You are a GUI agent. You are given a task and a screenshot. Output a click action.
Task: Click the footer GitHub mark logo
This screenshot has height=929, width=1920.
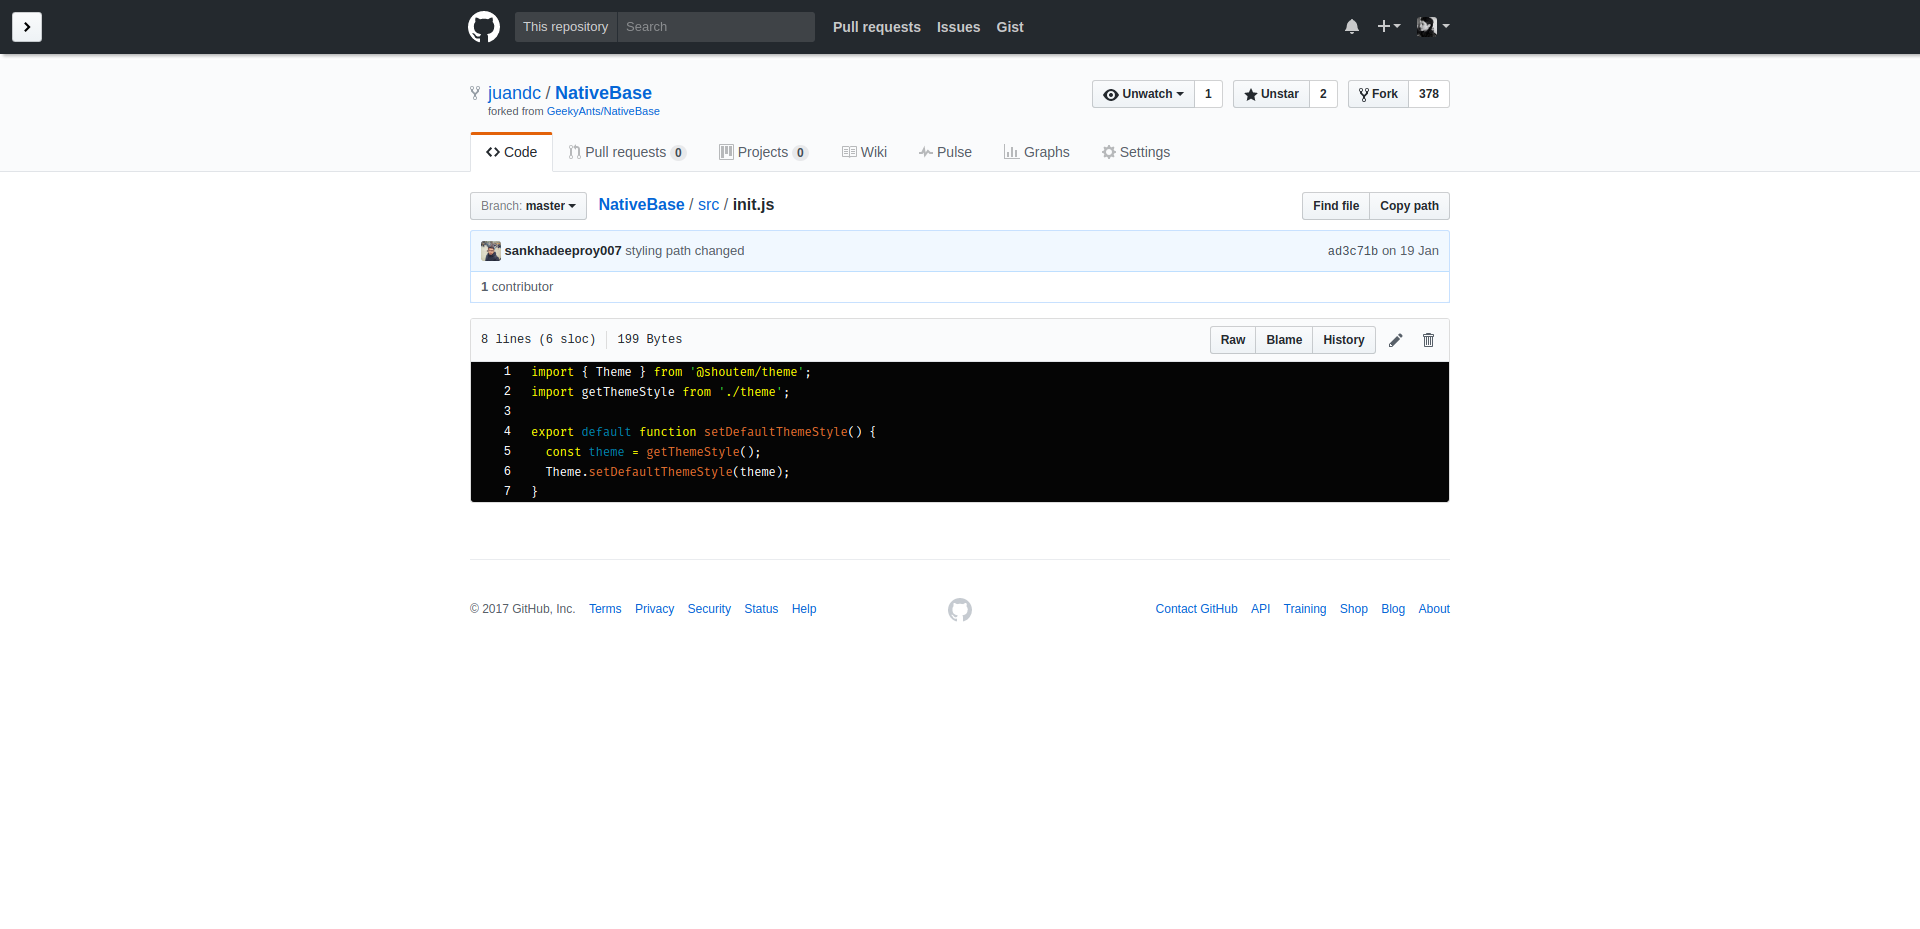pyautogui.click(x=960, y=610)
